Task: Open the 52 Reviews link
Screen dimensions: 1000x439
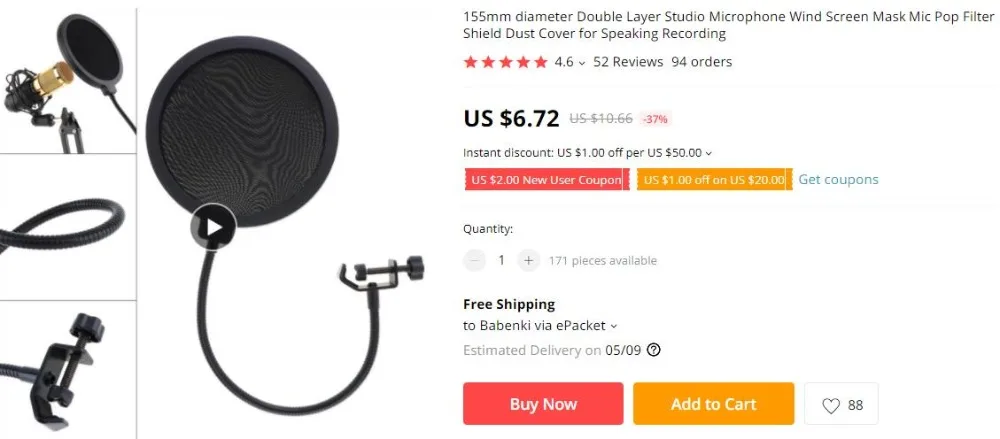Action: 628,62
